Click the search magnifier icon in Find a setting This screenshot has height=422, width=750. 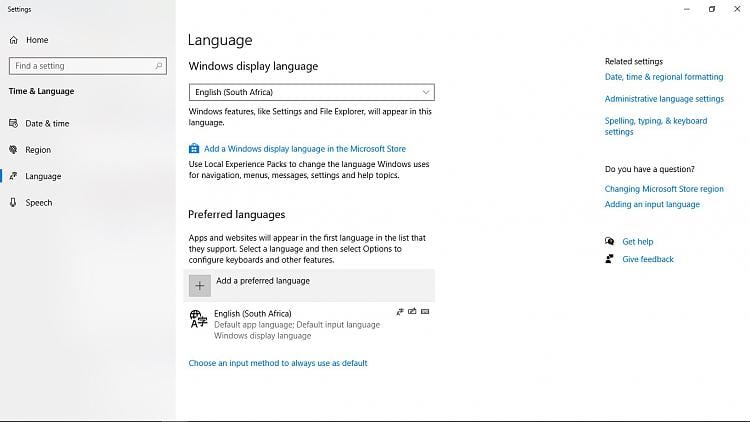159,66
